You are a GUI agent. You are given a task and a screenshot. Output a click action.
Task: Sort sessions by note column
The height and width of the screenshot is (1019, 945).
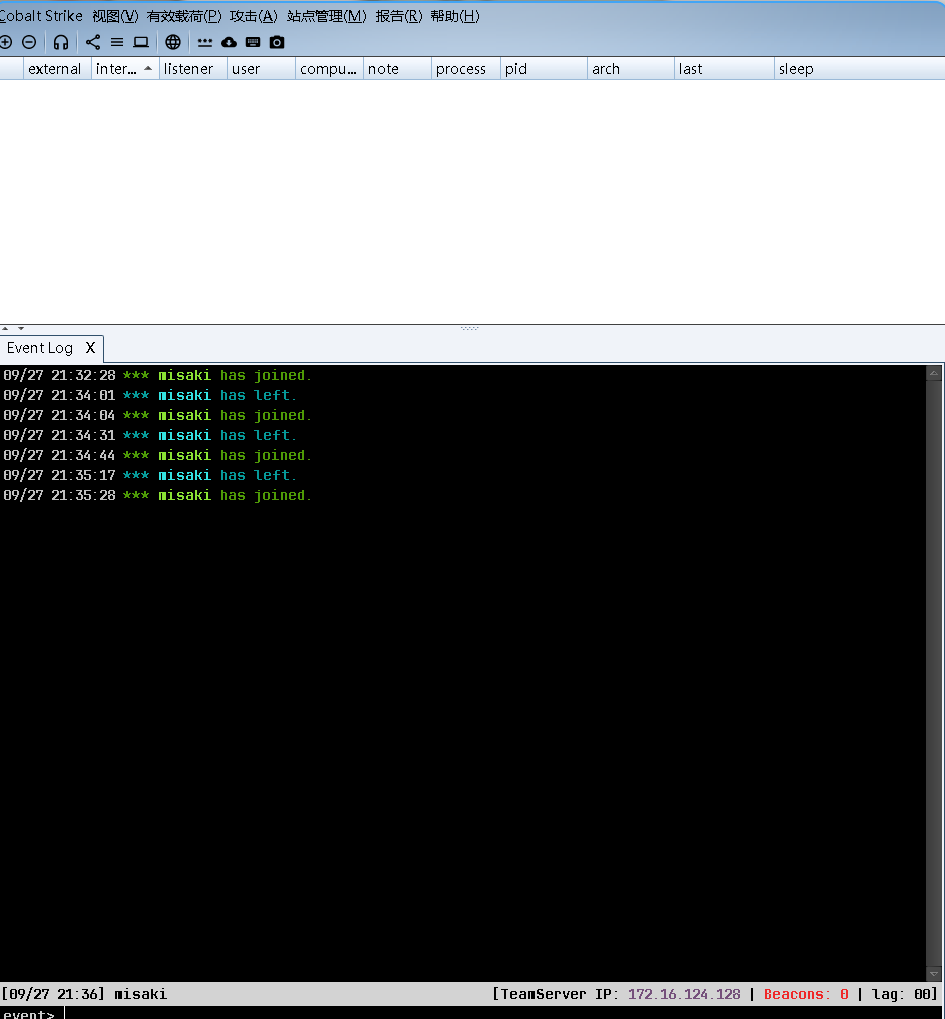coord(398,68)
